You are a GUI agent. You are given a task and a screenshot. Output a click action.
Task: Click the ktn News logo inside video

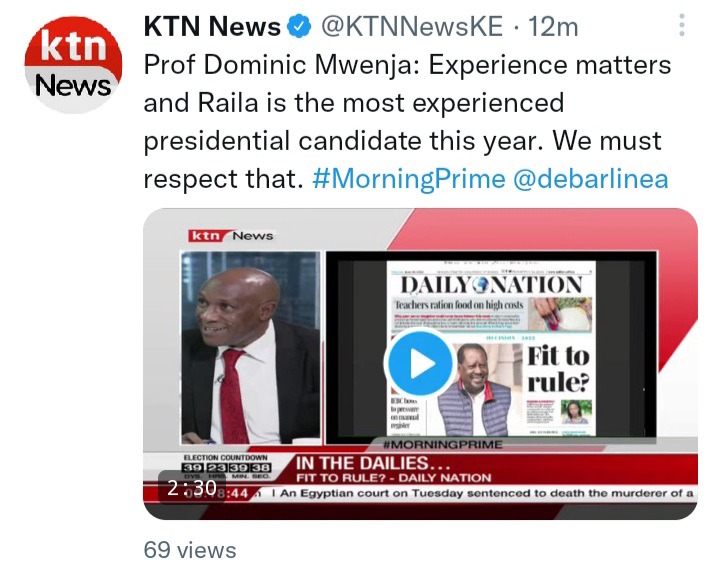coord(231,236)
